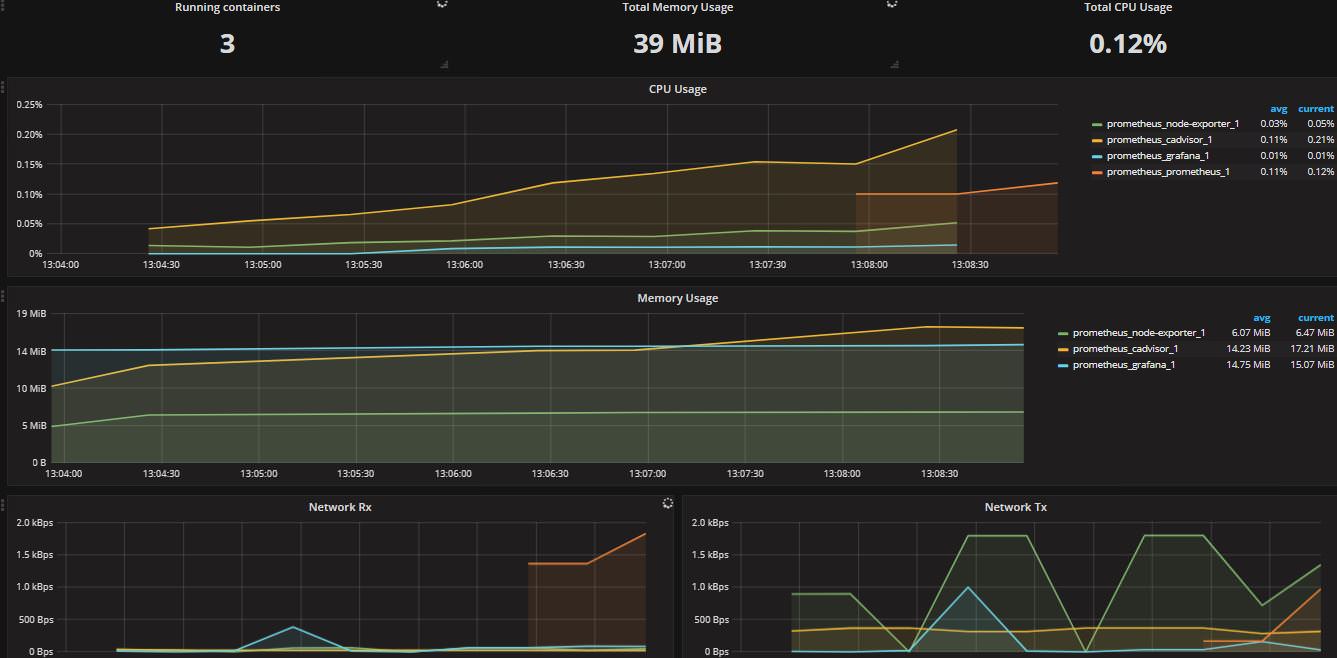This screenshot has width=1337, height=658.
Task: Open the Total CPU Usage panel menu
Action: 1128,7
